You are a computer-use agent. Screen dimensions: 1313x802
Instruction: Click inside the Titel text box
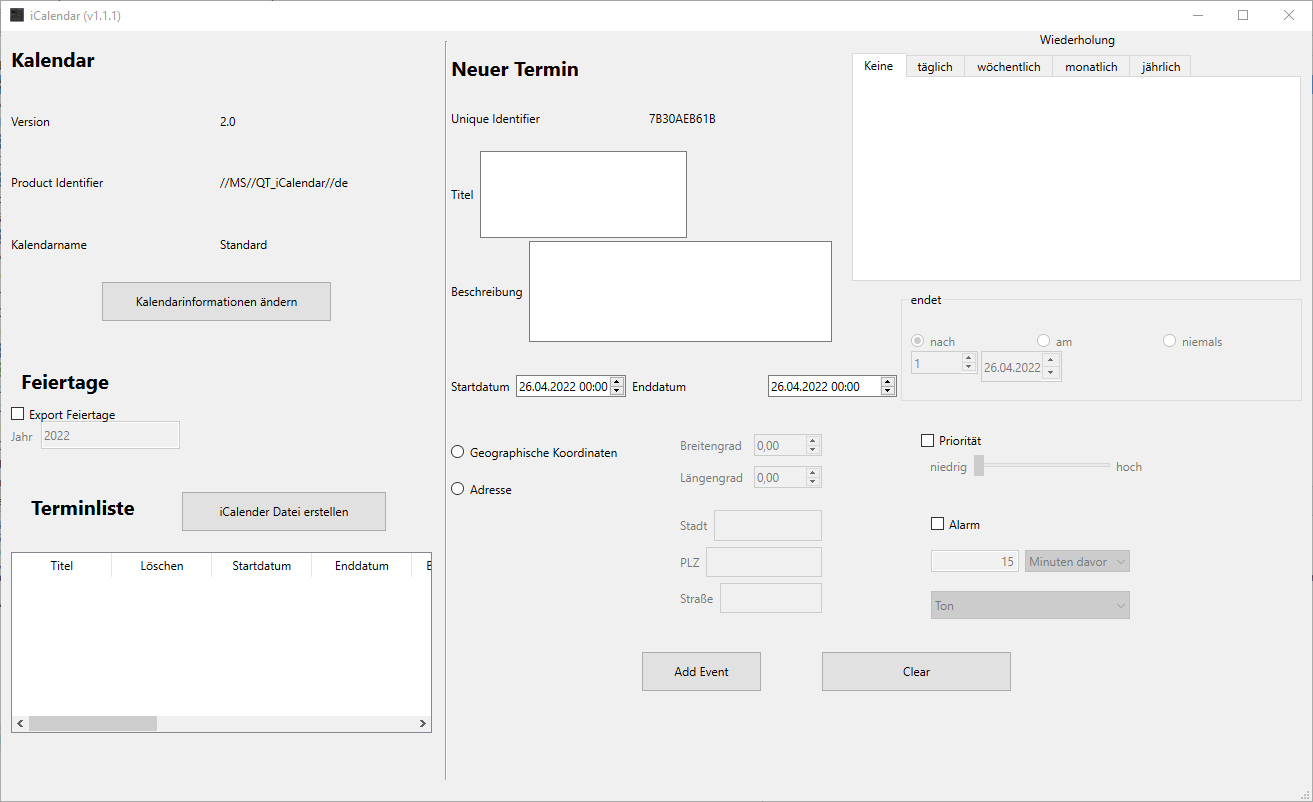[x=583, y=193]
